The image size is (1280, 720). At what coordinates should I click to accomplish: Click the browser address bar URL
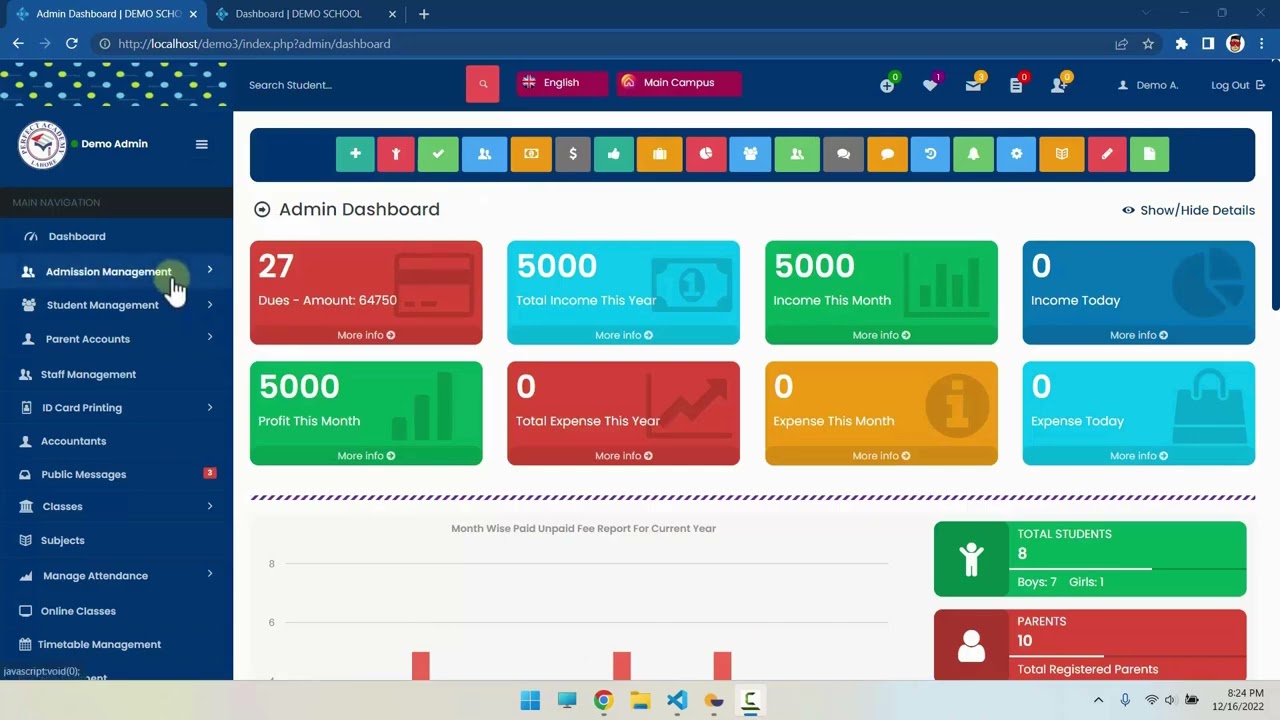pyautogui.click(x=254, y=44)
